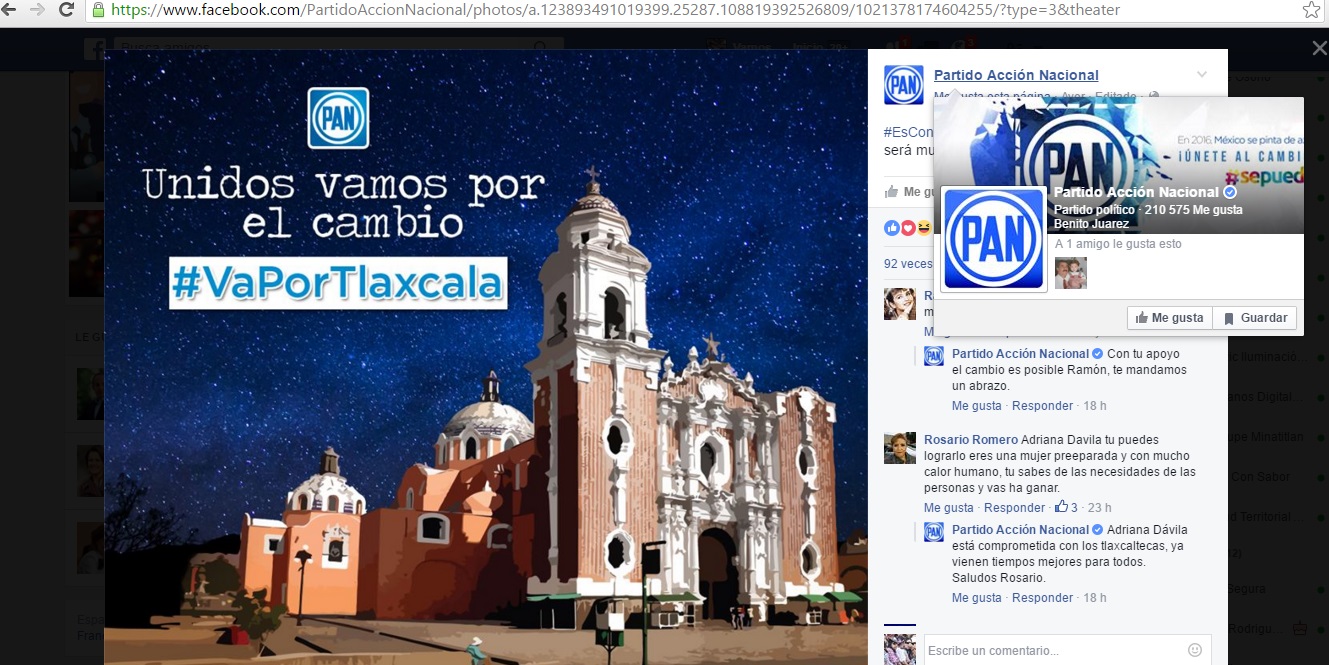Click the #EsCon hashtag in post text
Screen dimensions: 1329x665
tap(907, 132)
